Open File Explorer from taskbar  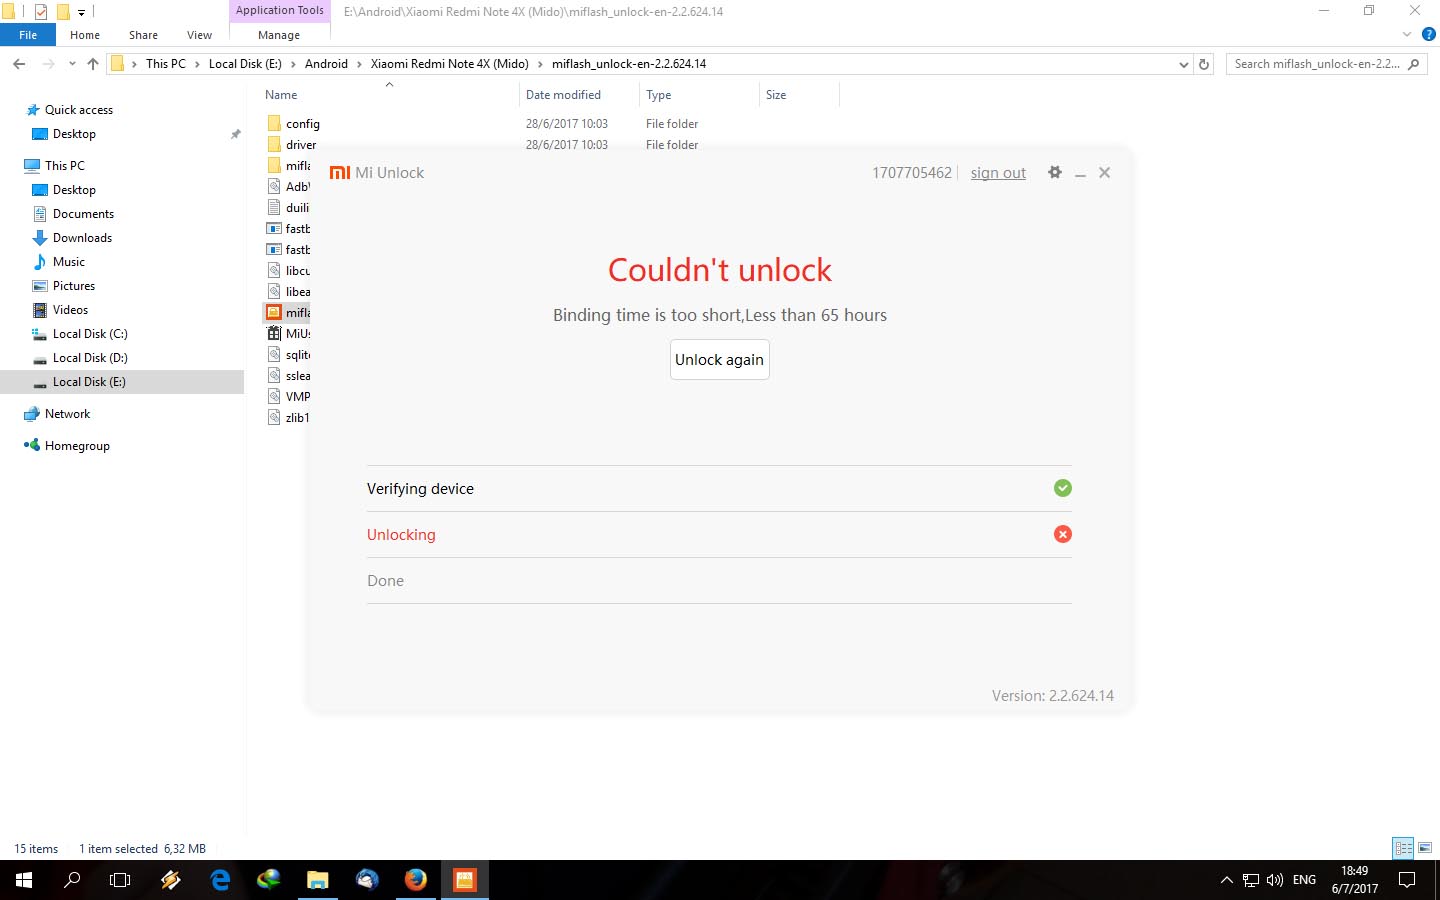point(318,880)
